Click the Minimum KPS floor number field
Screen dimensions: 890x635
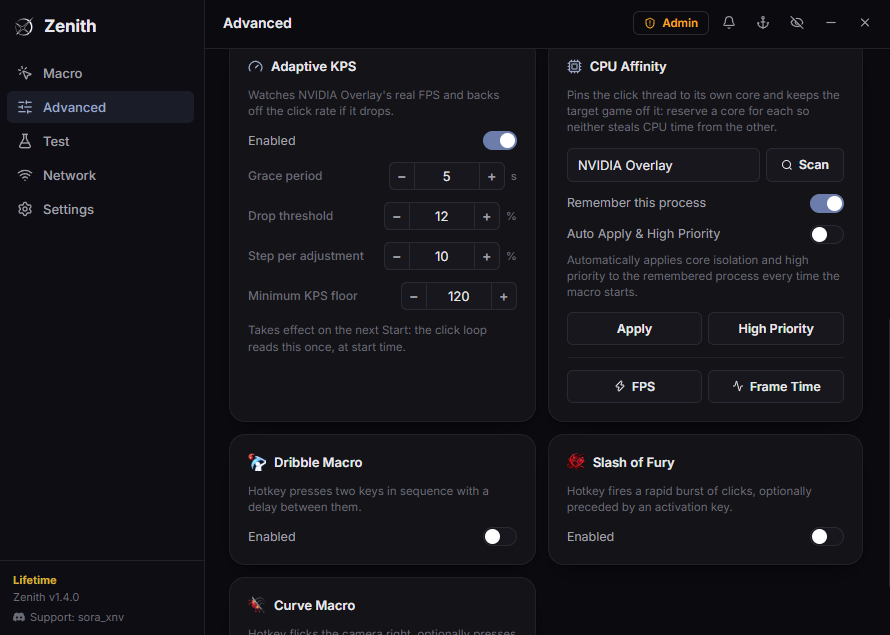459,296
